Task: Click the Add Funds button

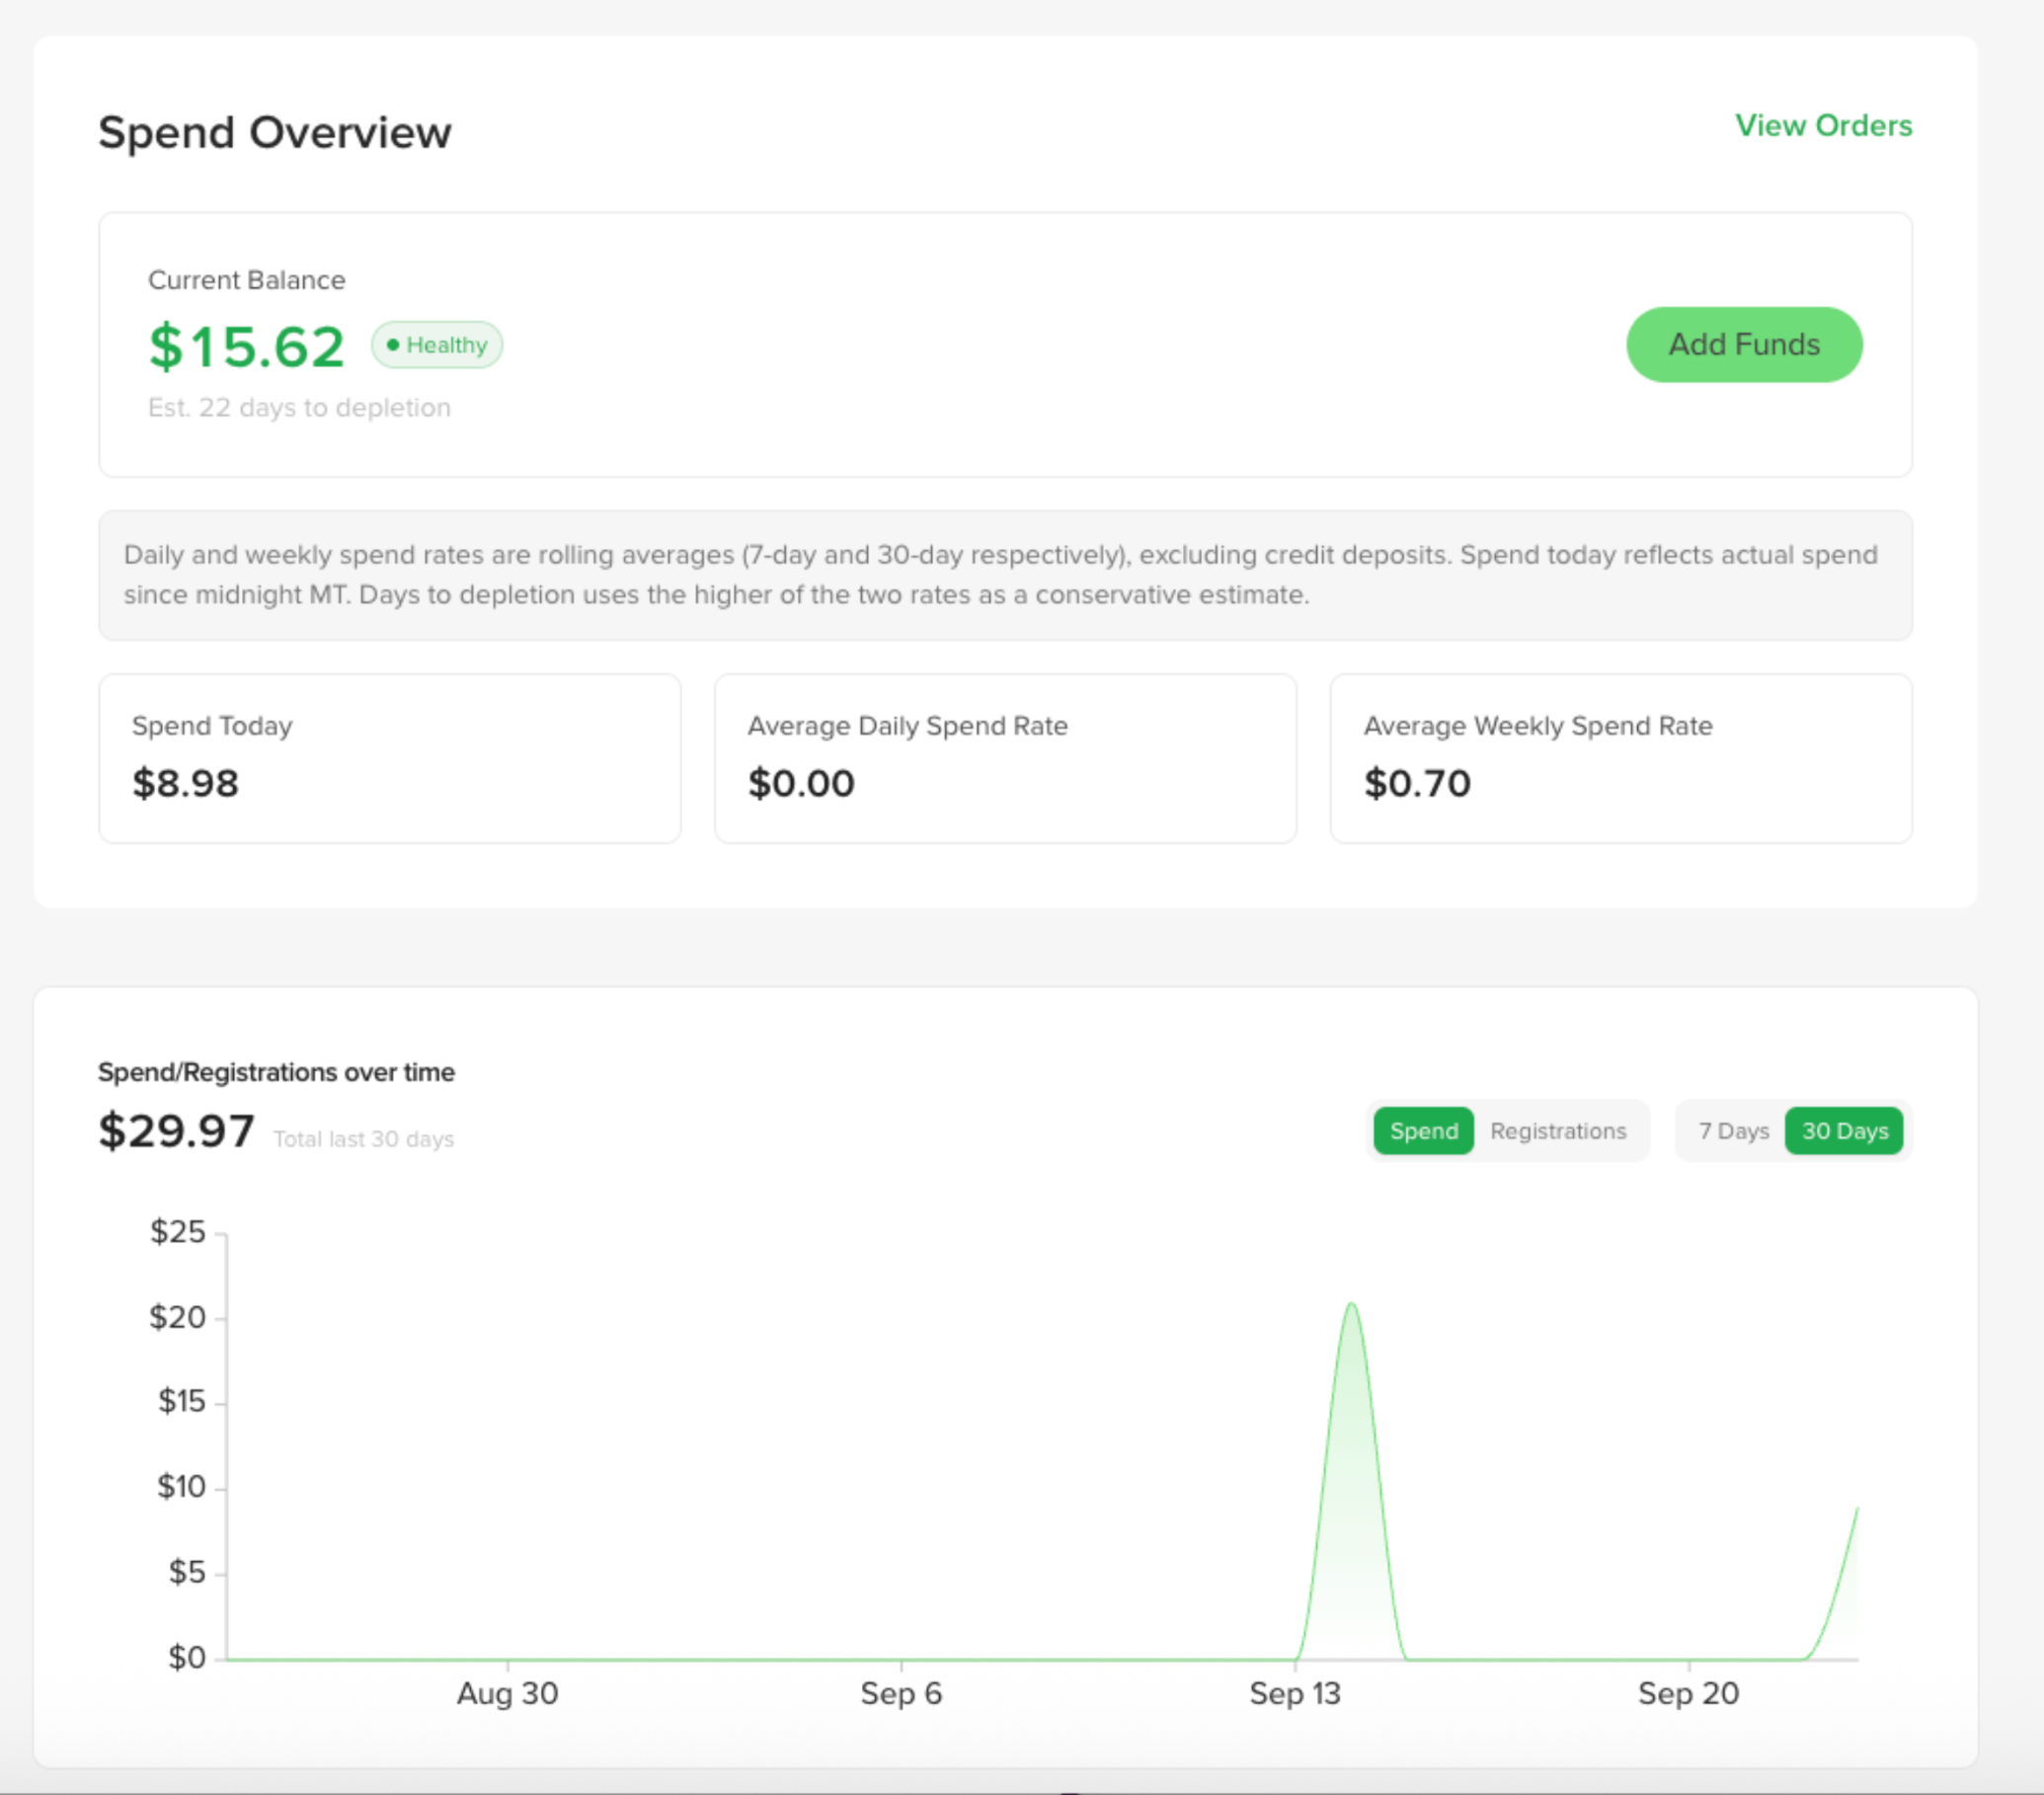Action: 1744,344
